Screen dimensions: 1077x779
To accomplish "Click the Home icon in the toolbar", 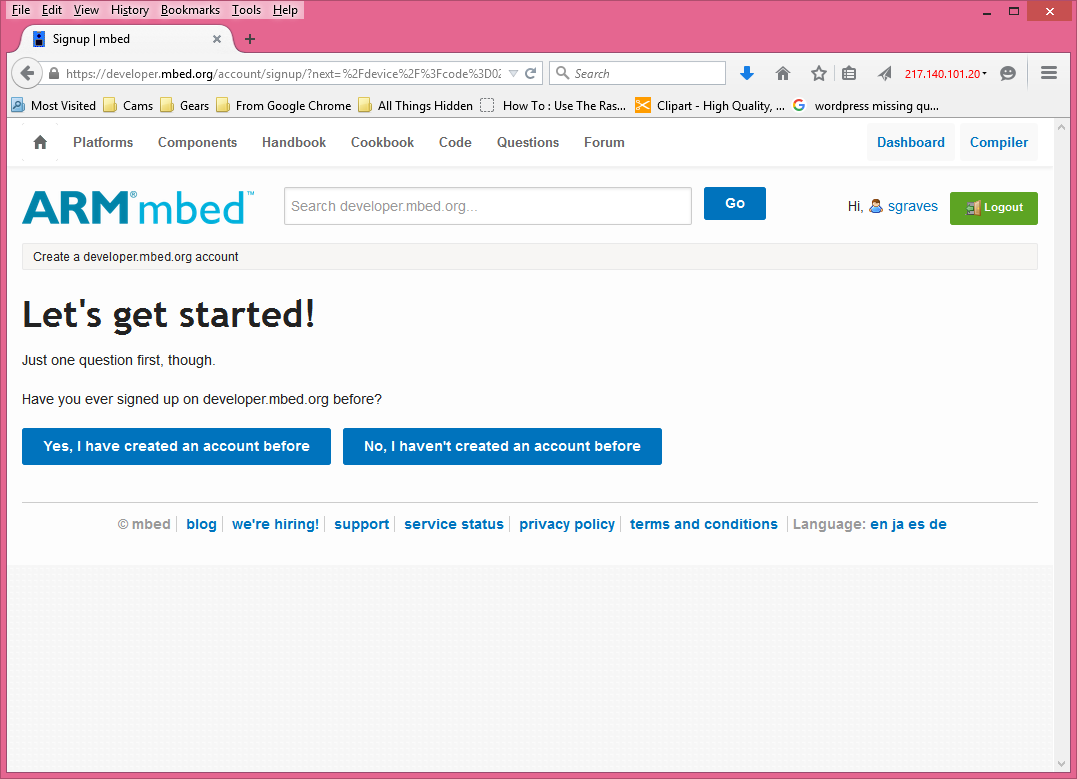I will (x=783, y=73).
